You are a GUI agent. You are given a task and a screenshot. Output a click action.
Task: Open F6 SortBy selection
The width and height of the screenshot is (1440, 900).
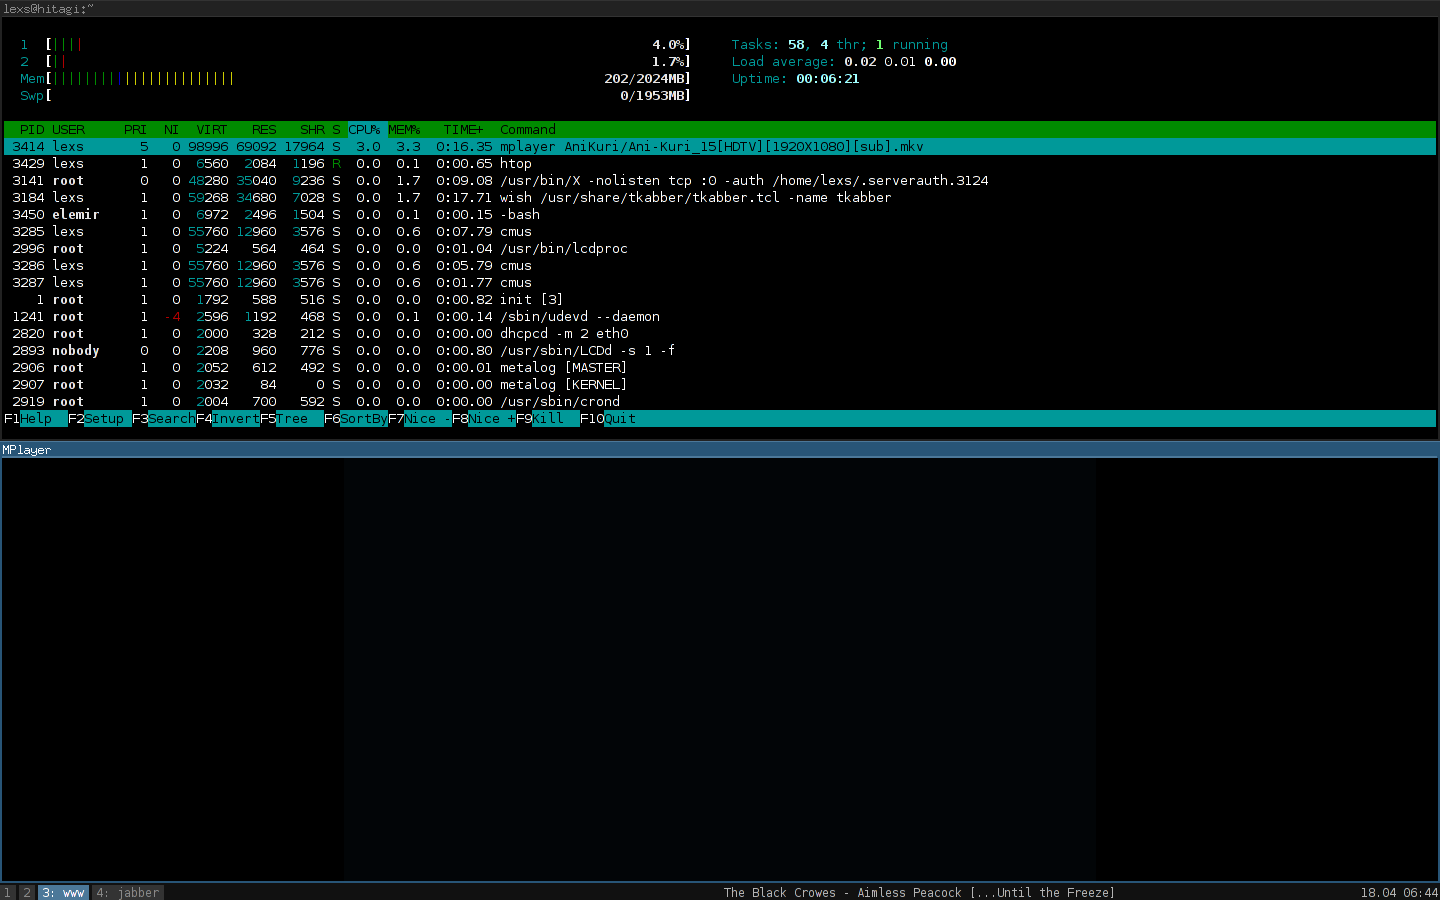click(356, 419)
